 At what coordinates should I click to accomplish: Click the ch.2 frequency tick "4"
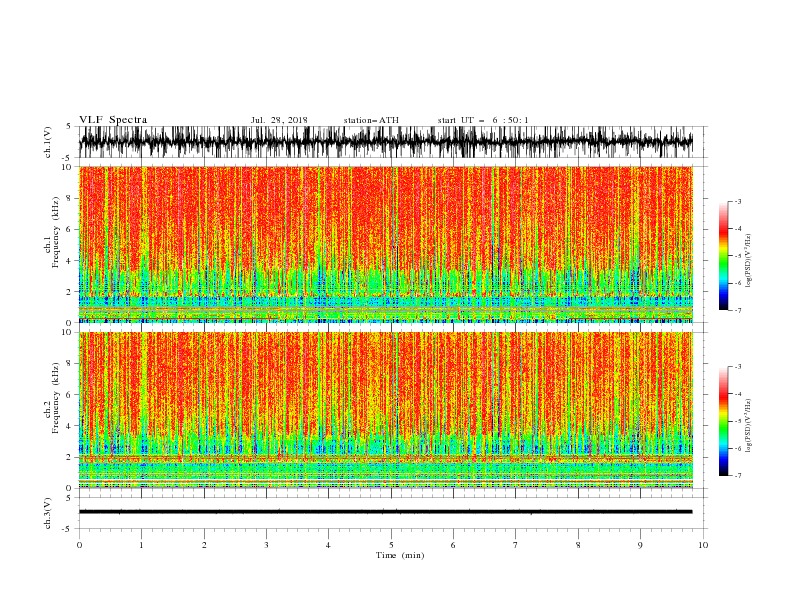(69, 426)
